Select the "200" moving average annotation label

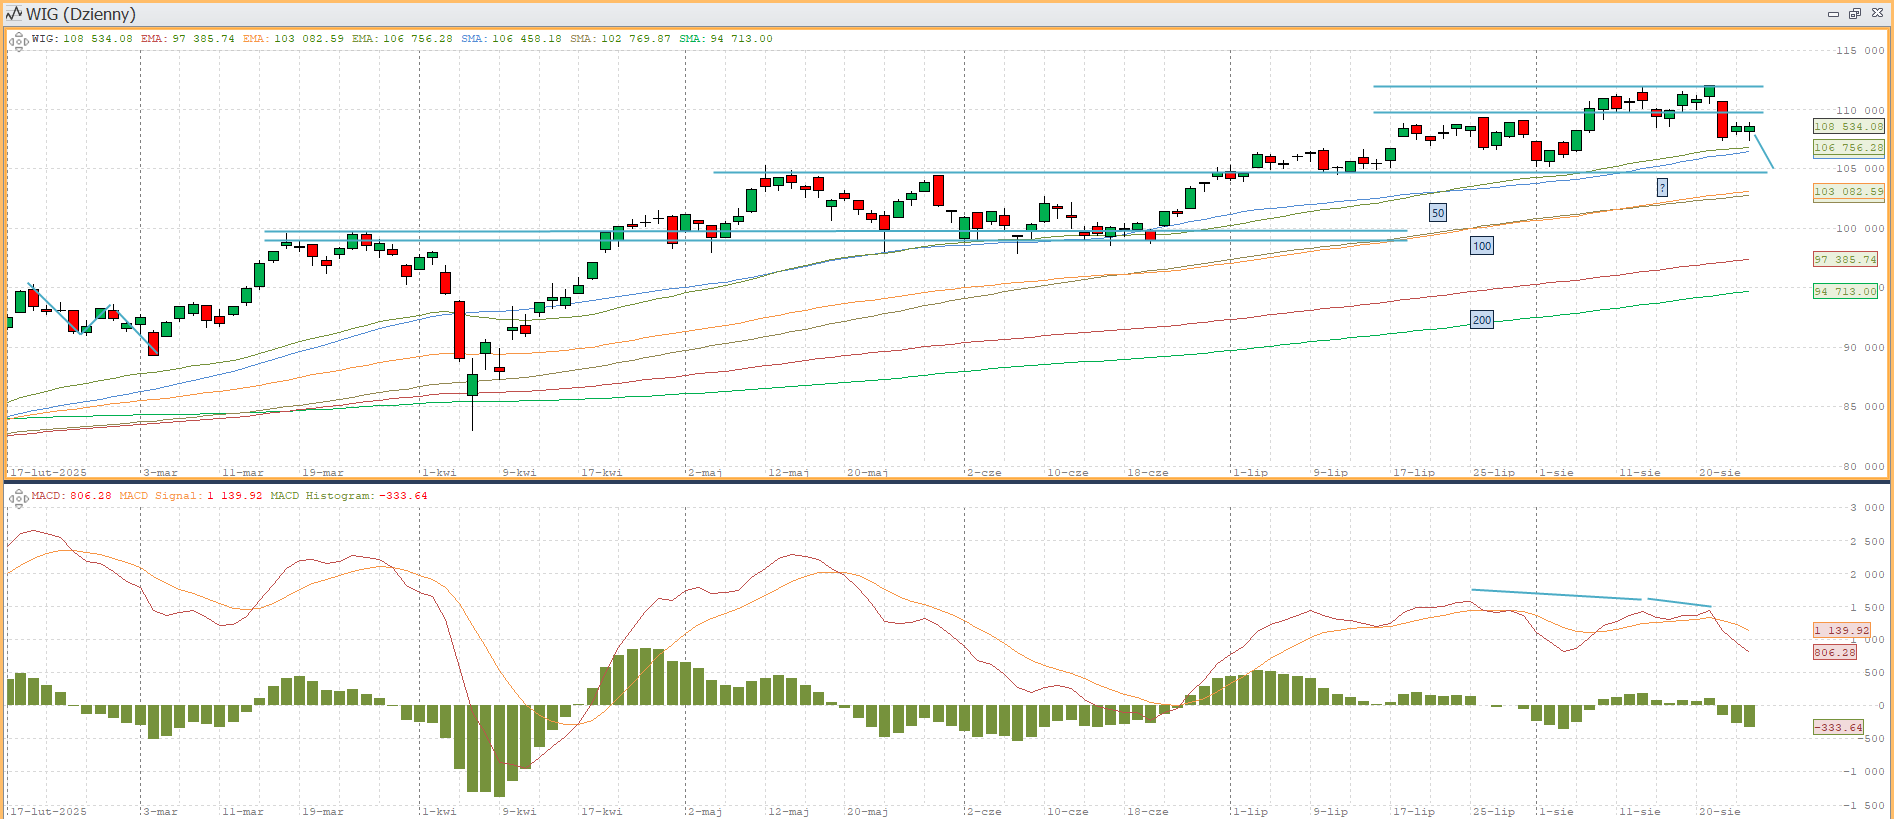point(1481,320)
